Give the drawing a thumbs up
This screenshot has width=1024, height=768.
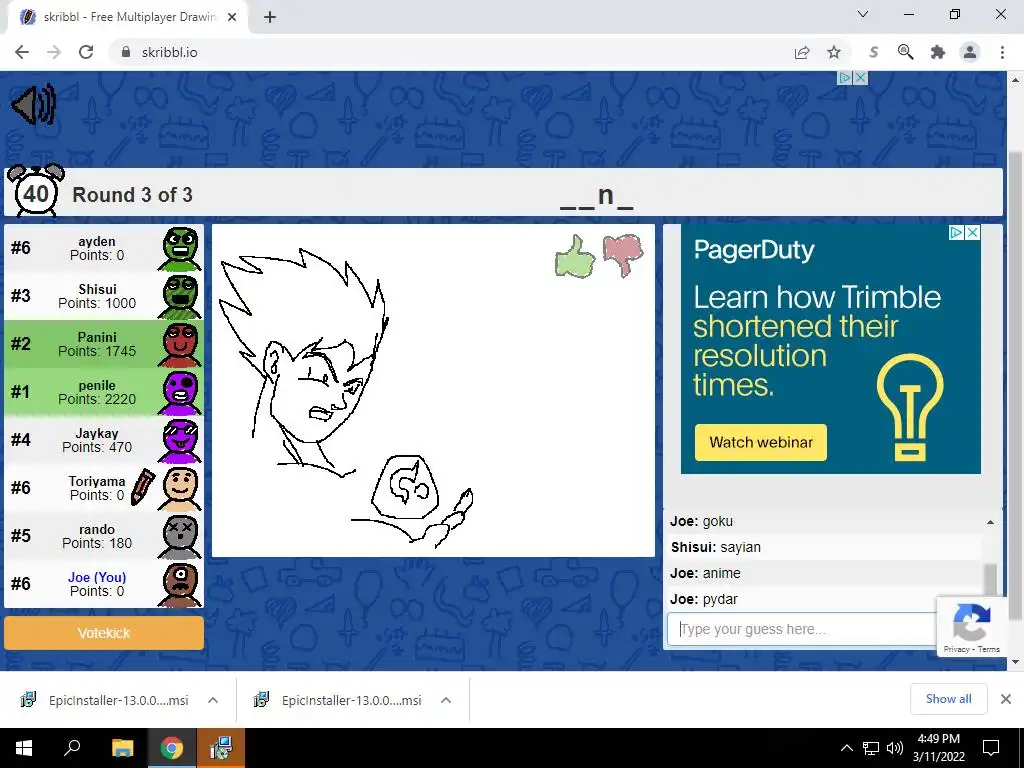[x=575, y=257]
